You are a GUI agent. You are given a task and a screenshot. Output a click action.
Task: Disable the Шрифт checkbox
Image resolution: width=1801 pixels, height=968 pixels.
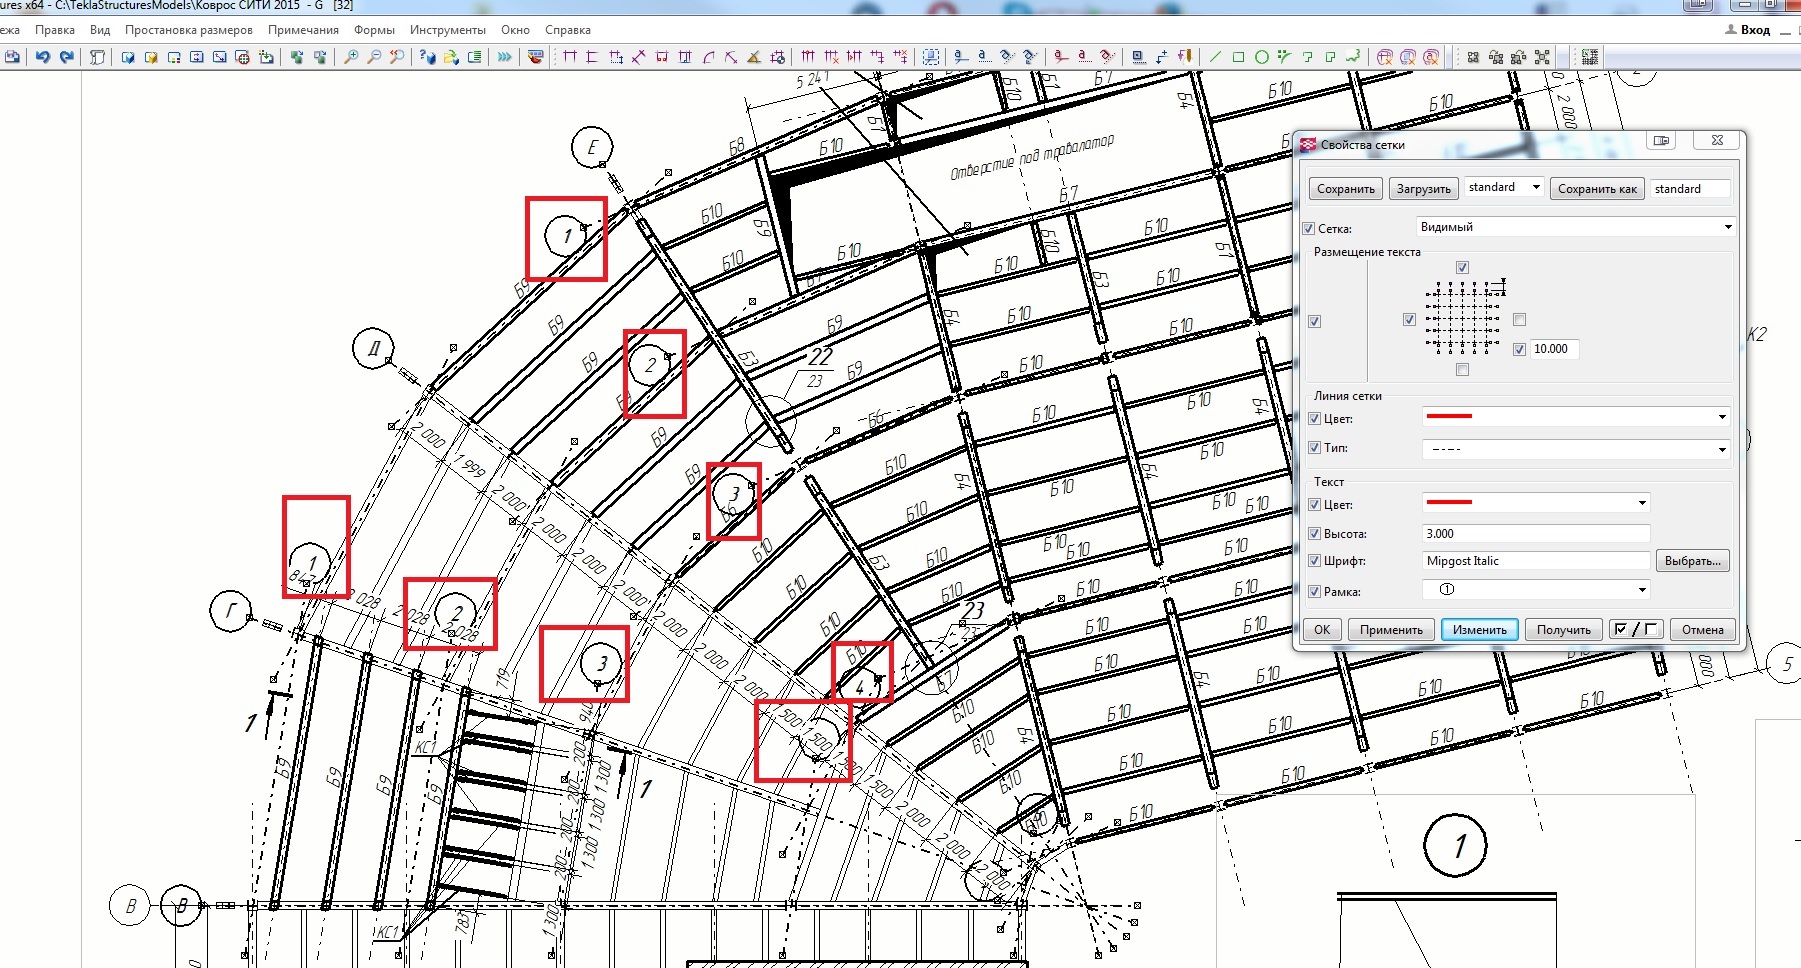point(1315,561)
